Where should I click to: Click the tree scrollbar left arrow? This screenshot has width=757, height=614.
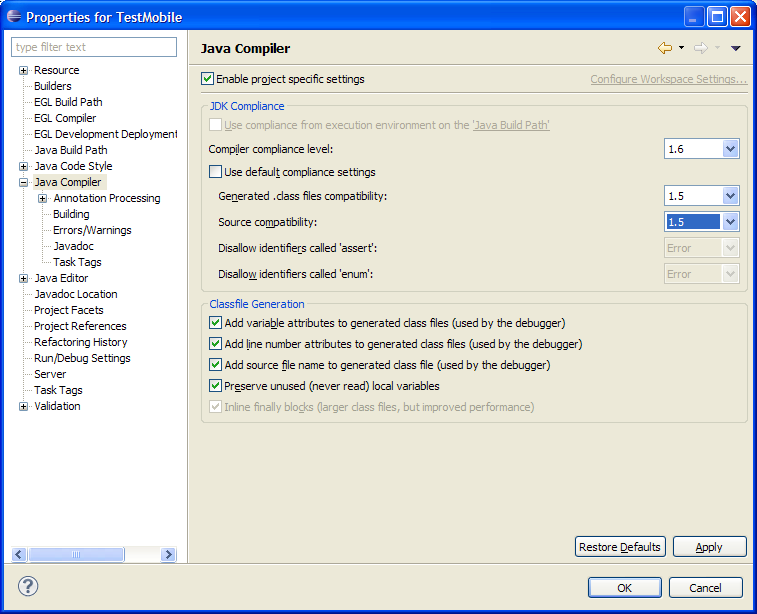(x=19, y=554)
